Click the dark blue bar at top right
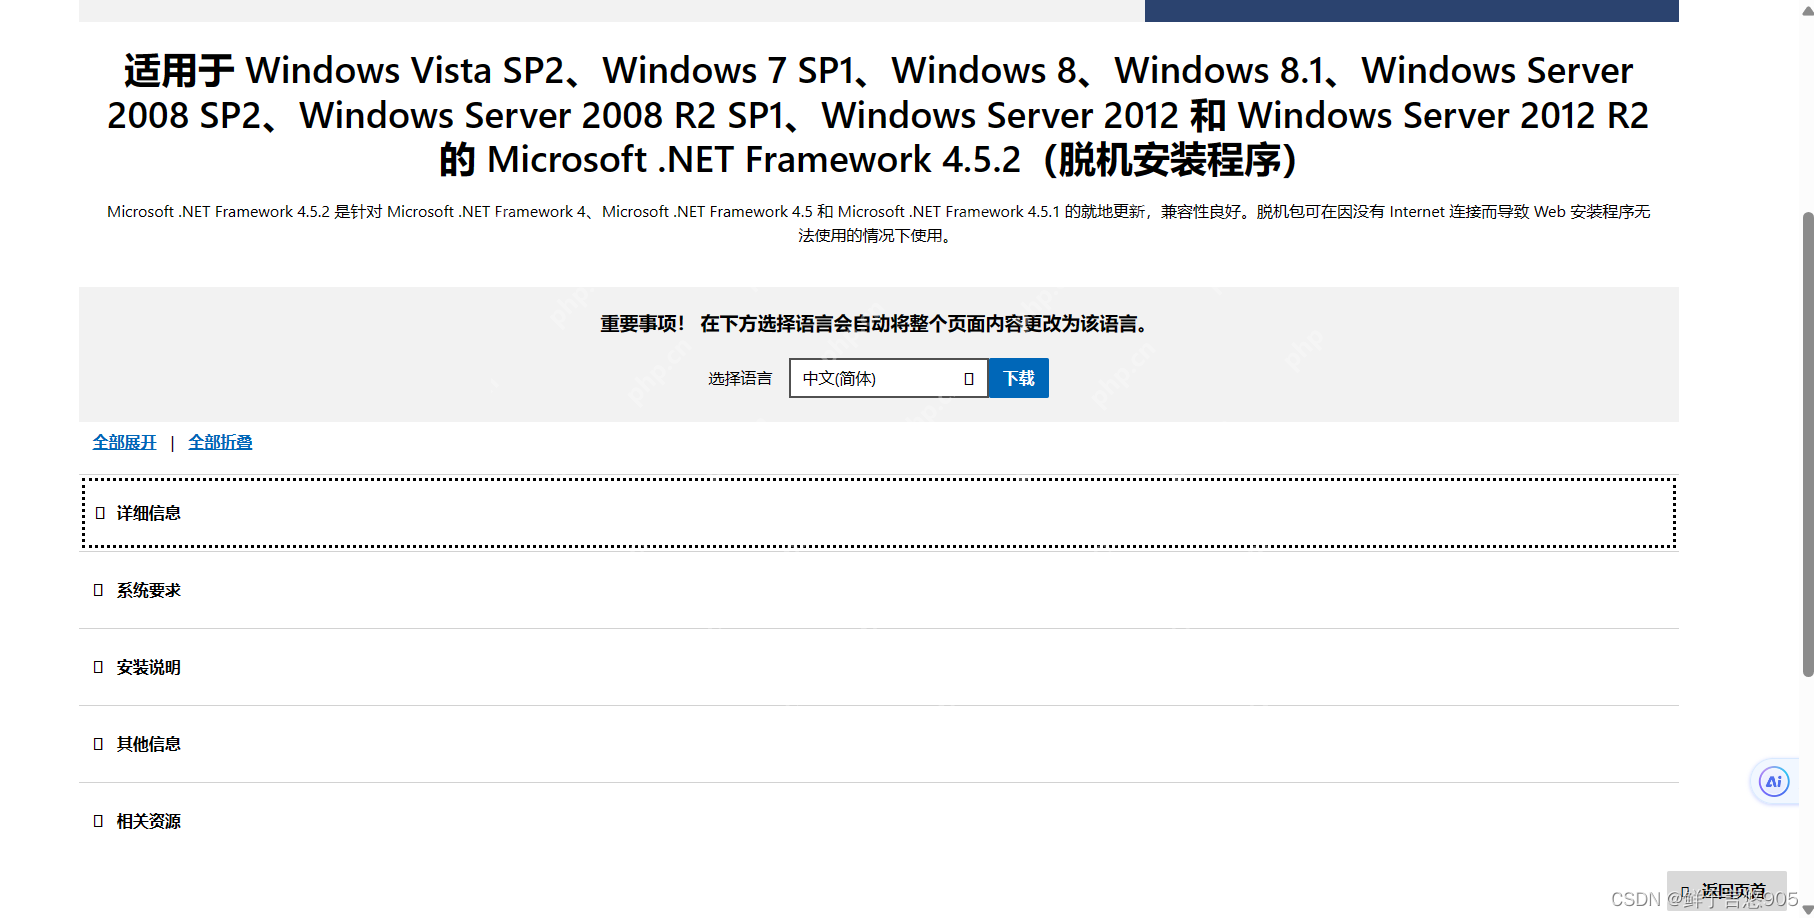 coord(1411,10)
